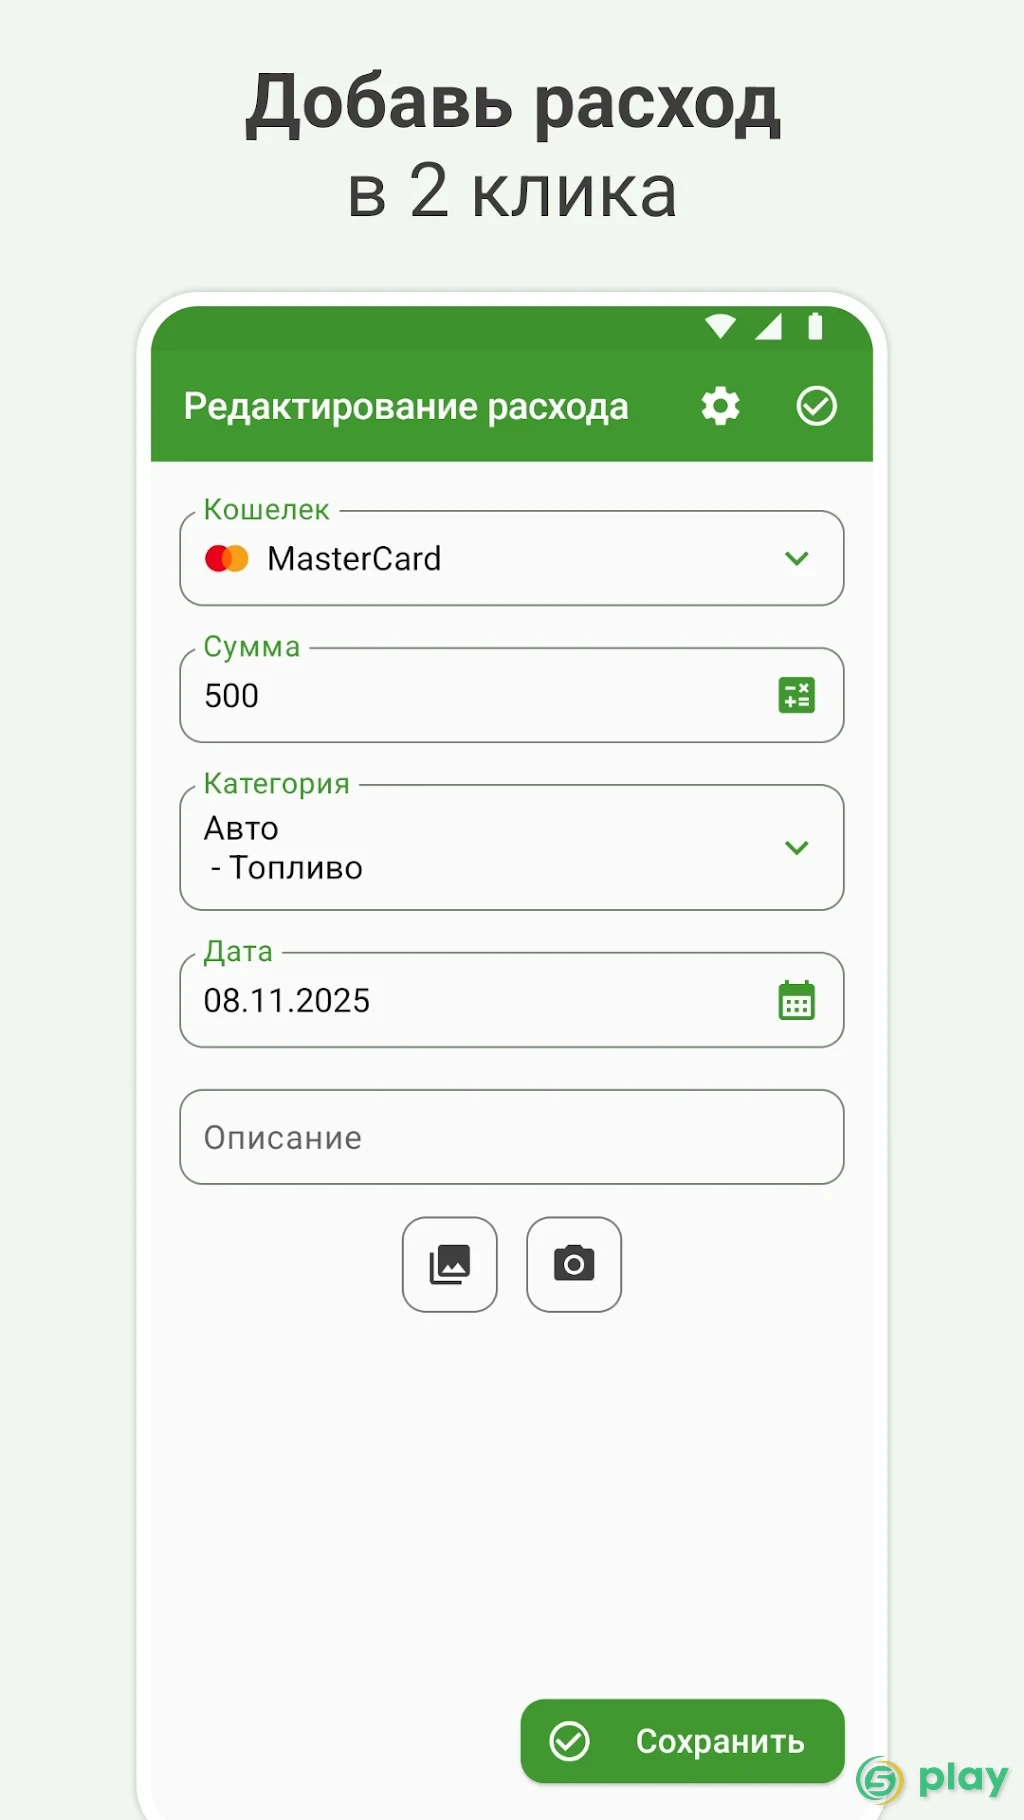
Task: Open the MasterCard wallet selector
Action: [512, 558]
